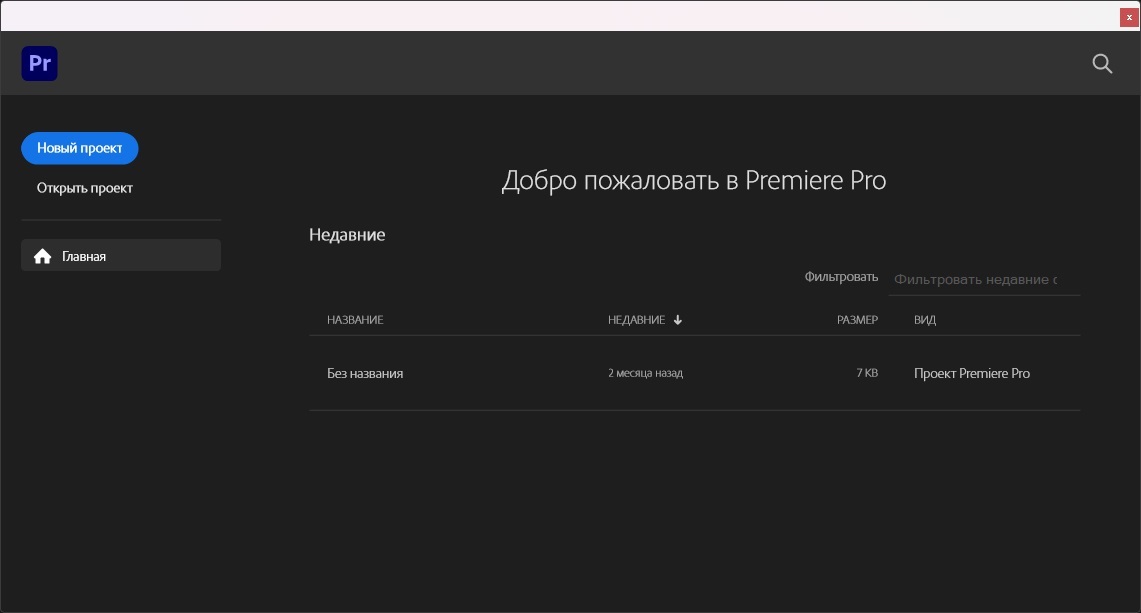1141x613 pixels.
Task: Sort the list by РАЗМЕР column
Action: (857, 320)
